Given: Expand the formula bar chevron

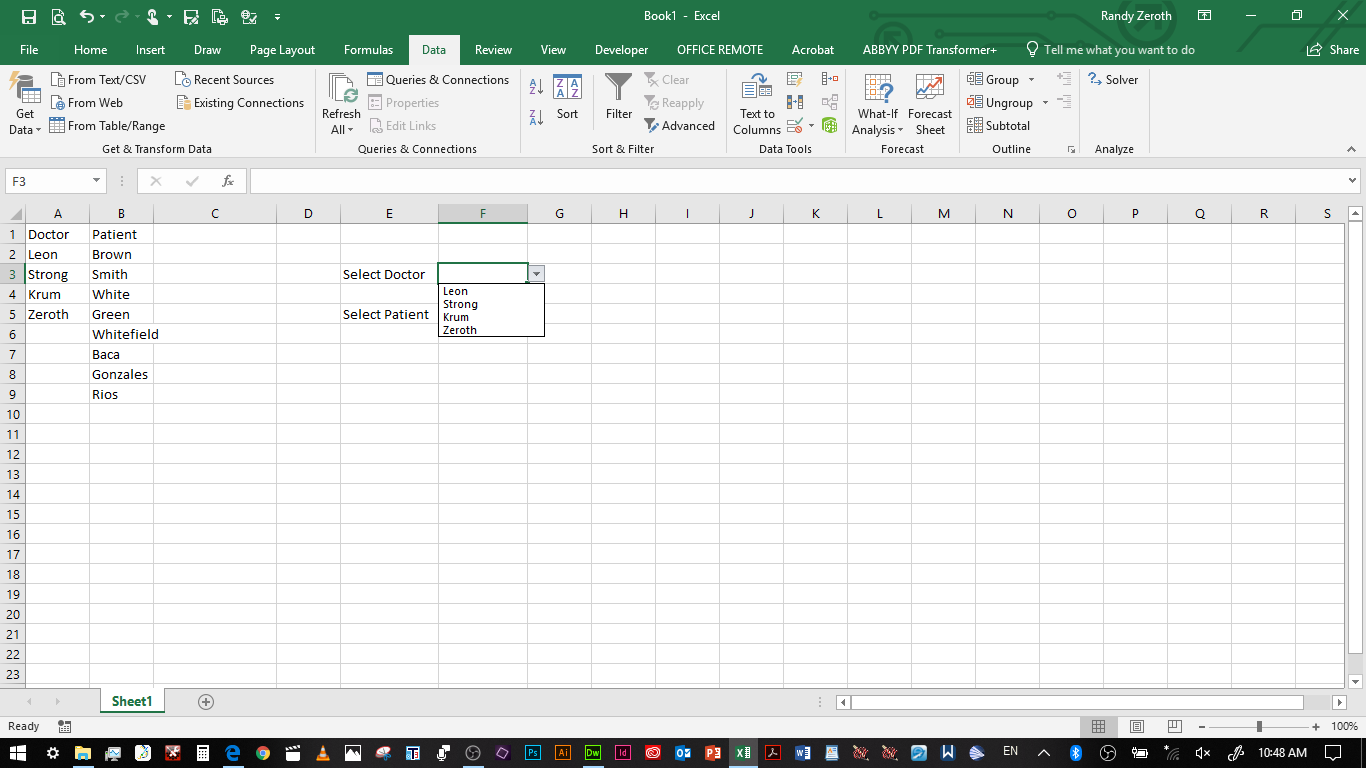Looking at the screenshot, I should [x=1353, y=181].
